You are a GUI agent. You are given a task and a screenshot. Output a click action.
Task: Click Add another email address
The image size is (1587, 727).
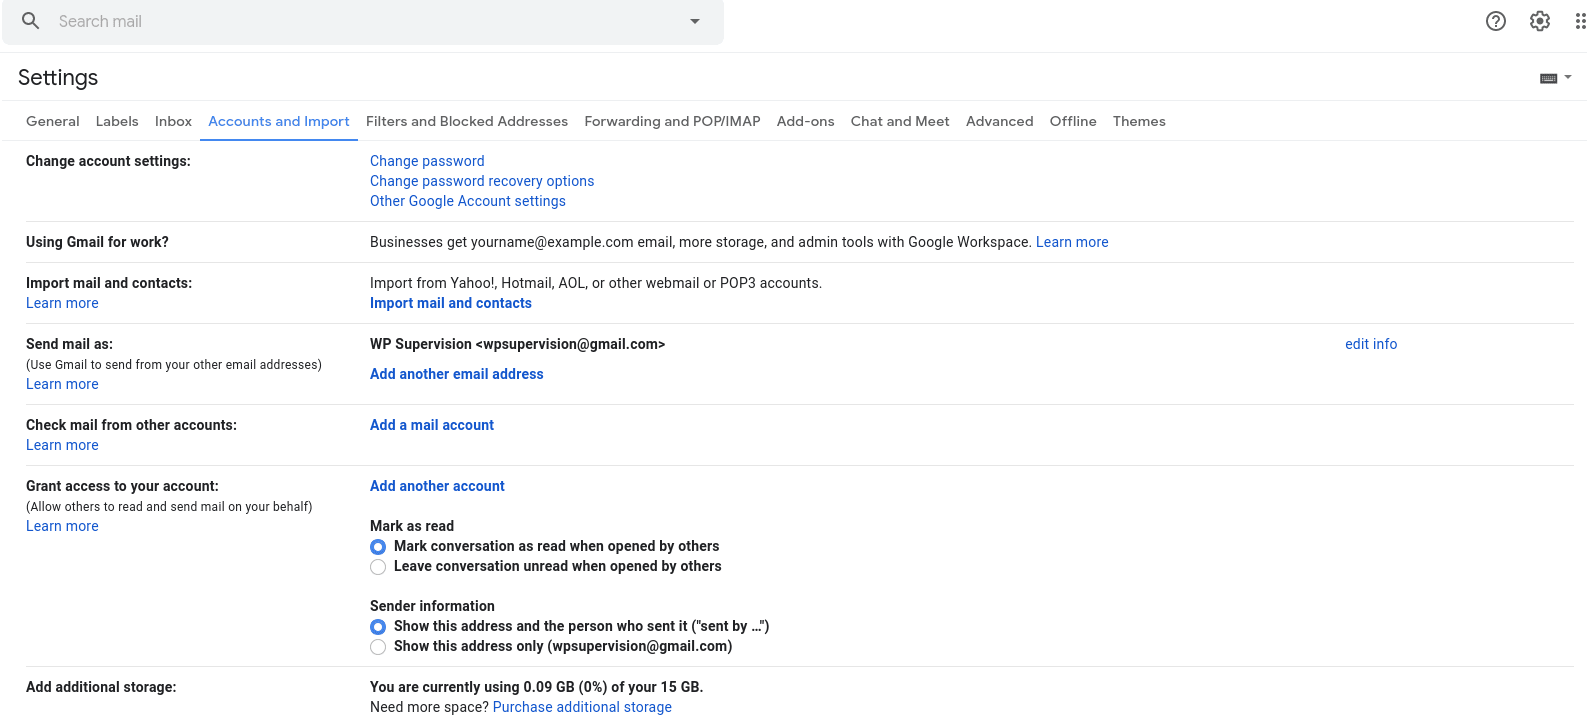pos(457,374)
